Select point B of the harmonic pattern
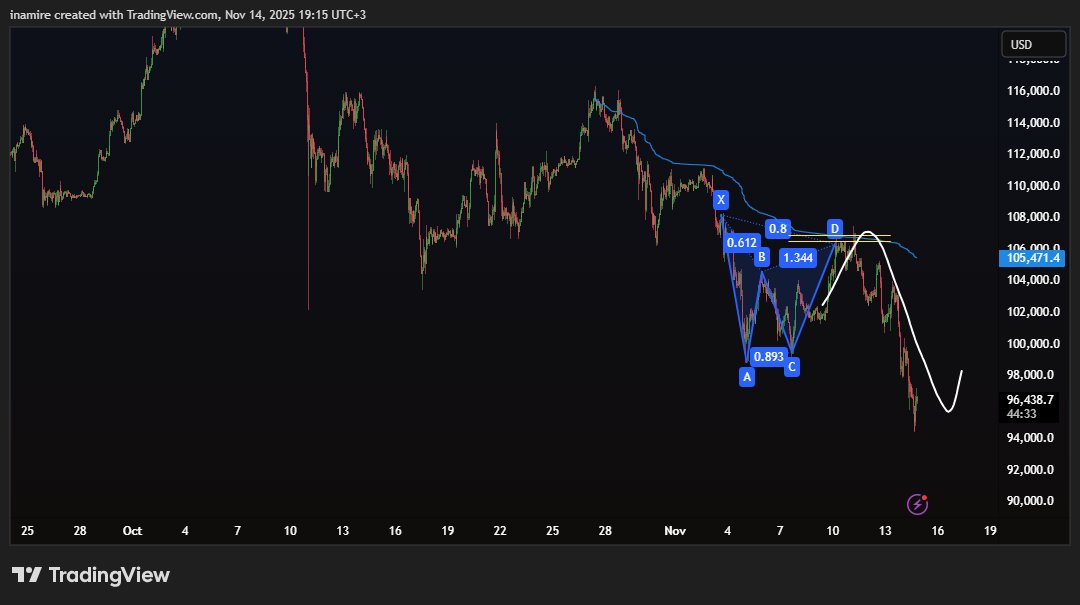Screen dimensions: 1080x605 tap(761, 257)
